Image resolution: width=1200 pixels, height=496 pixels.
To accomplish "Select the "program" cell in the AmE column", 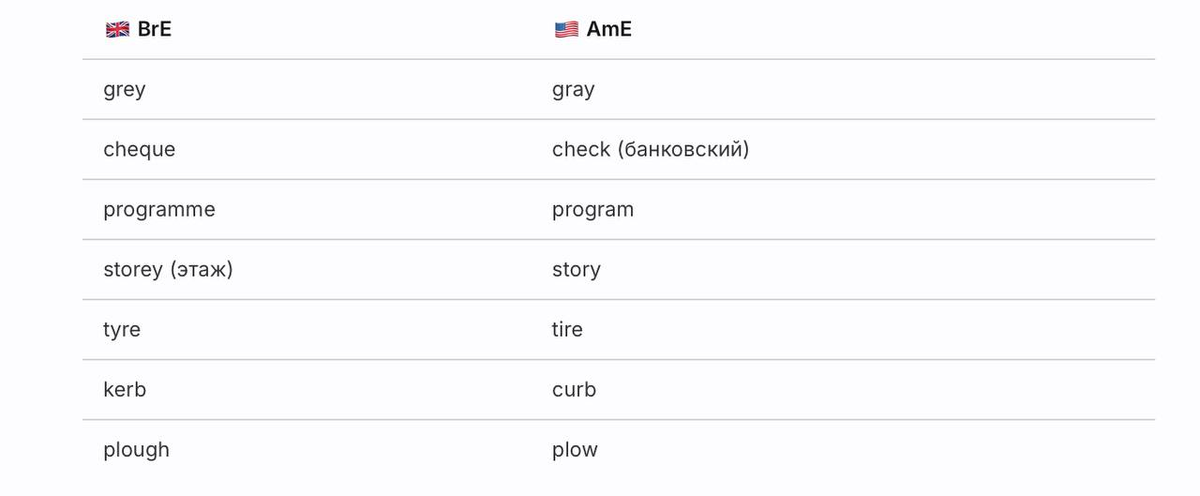I will [x=593, y=210].
